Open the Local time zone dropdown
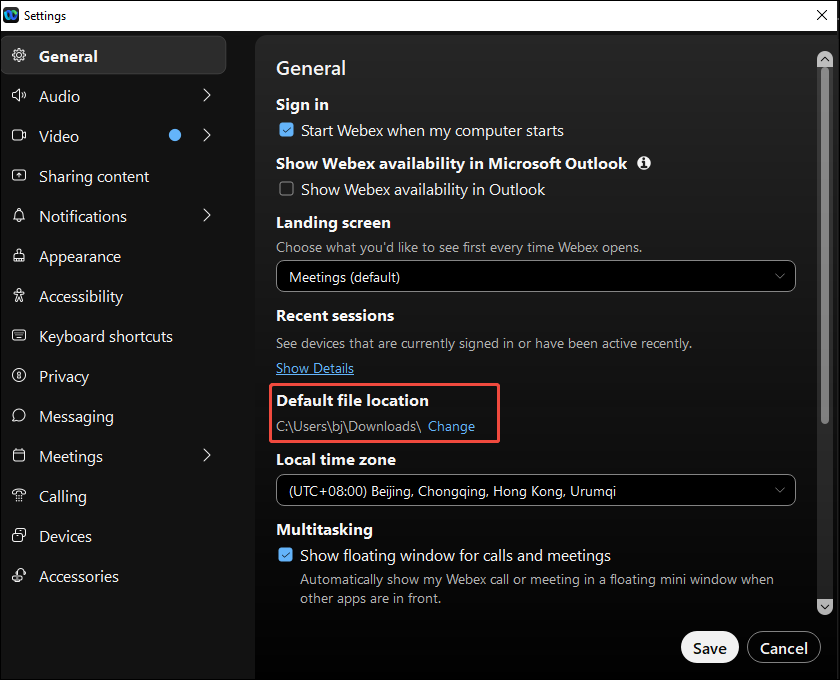Viewport: 840px width, 680px height. pos(536,490)
